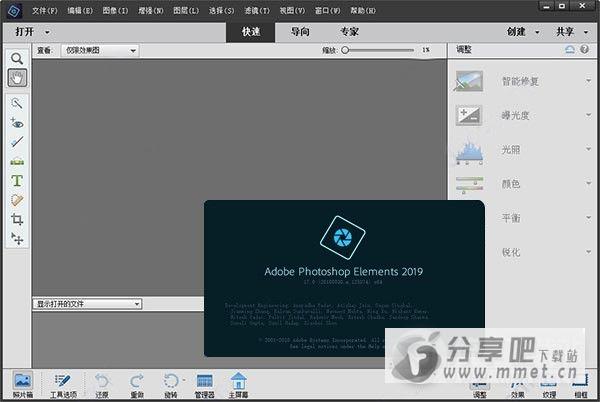Click the 相框 button in bottom bar
Image resolution: width=600 pixels, height=402 pixels.
tap(581, 388)
